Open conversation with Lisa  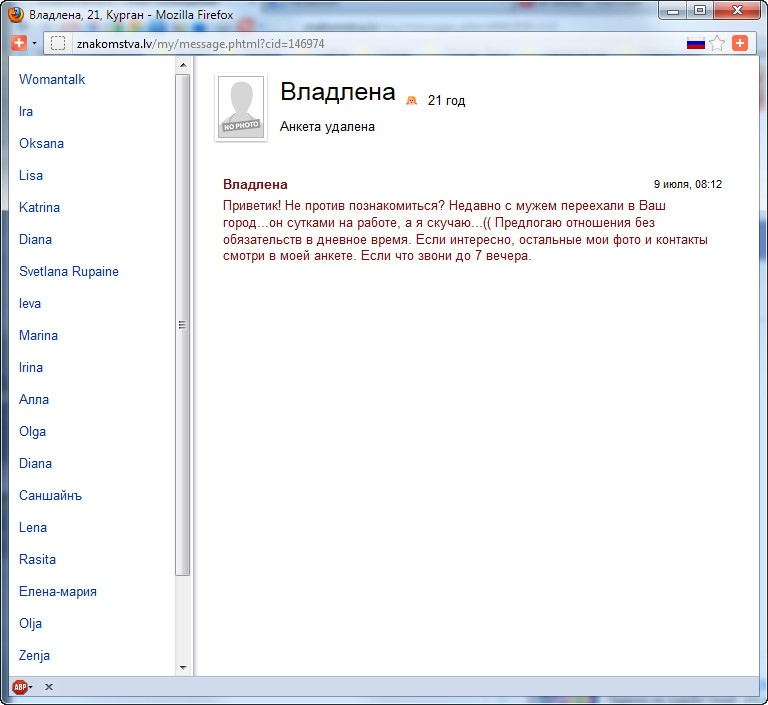tap(31, 175)
